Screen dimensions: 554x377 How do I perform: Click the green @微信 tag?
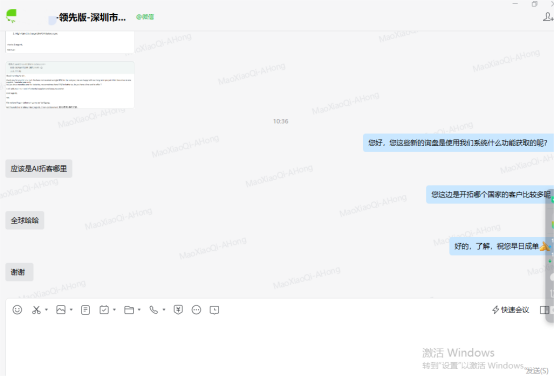[x=145, y=17]
